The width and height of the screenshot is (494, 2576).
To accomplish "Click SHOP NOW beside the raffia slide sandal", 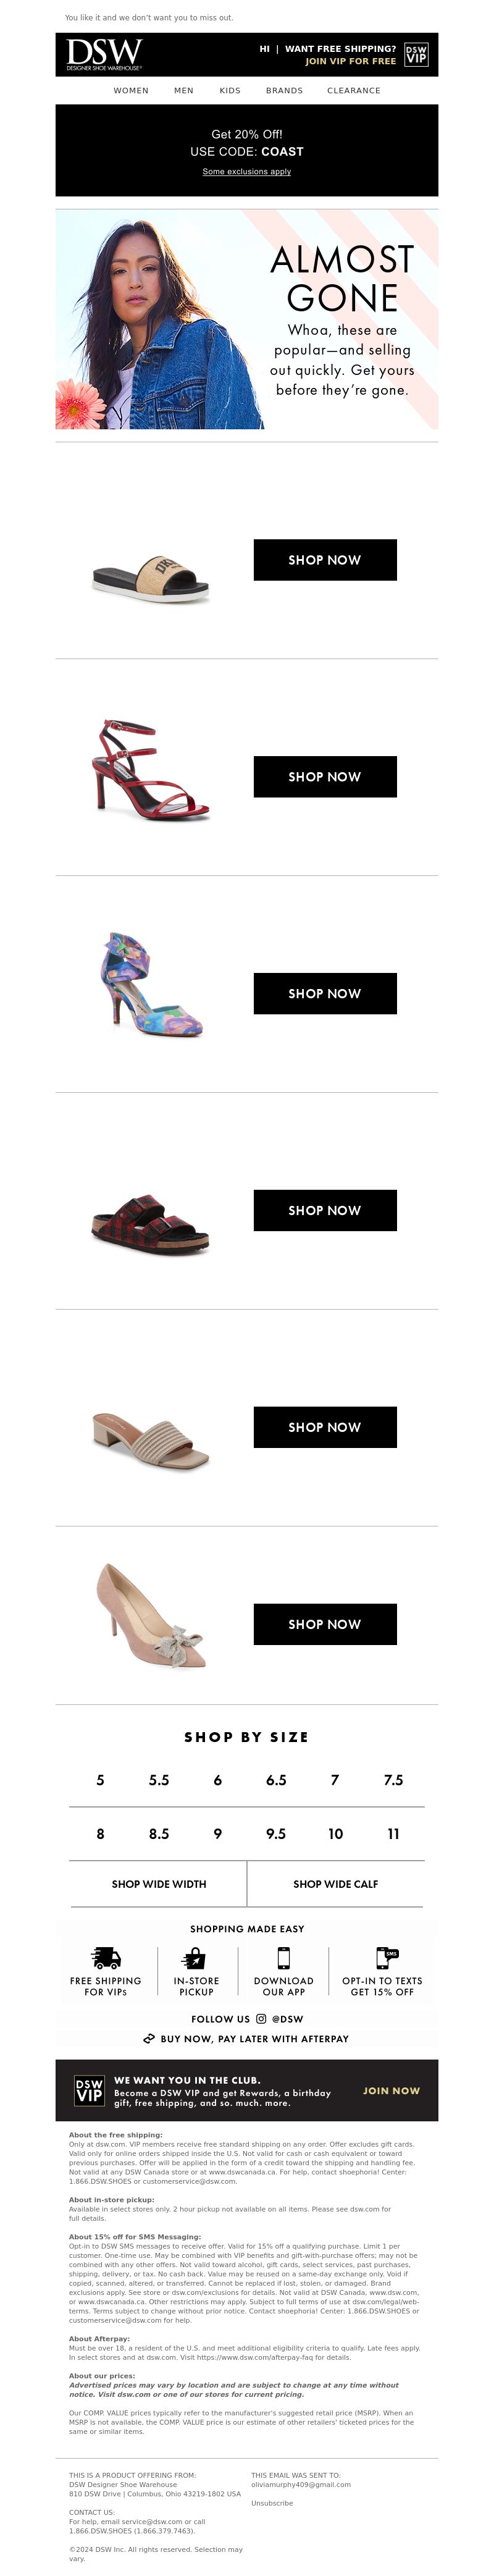I will 325,560.
